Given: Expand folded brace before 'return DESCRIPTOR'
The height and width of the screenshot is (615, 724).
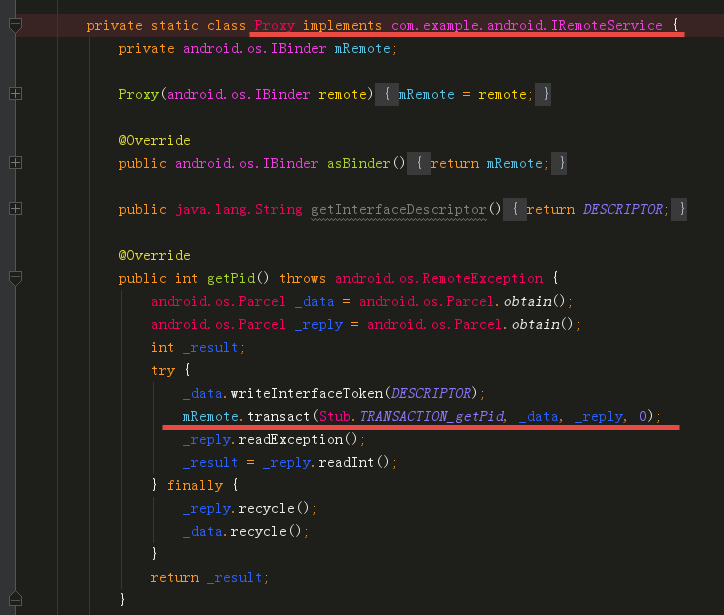Looking at the screenshot, I should pyautogui.click(x=515, y=209).
